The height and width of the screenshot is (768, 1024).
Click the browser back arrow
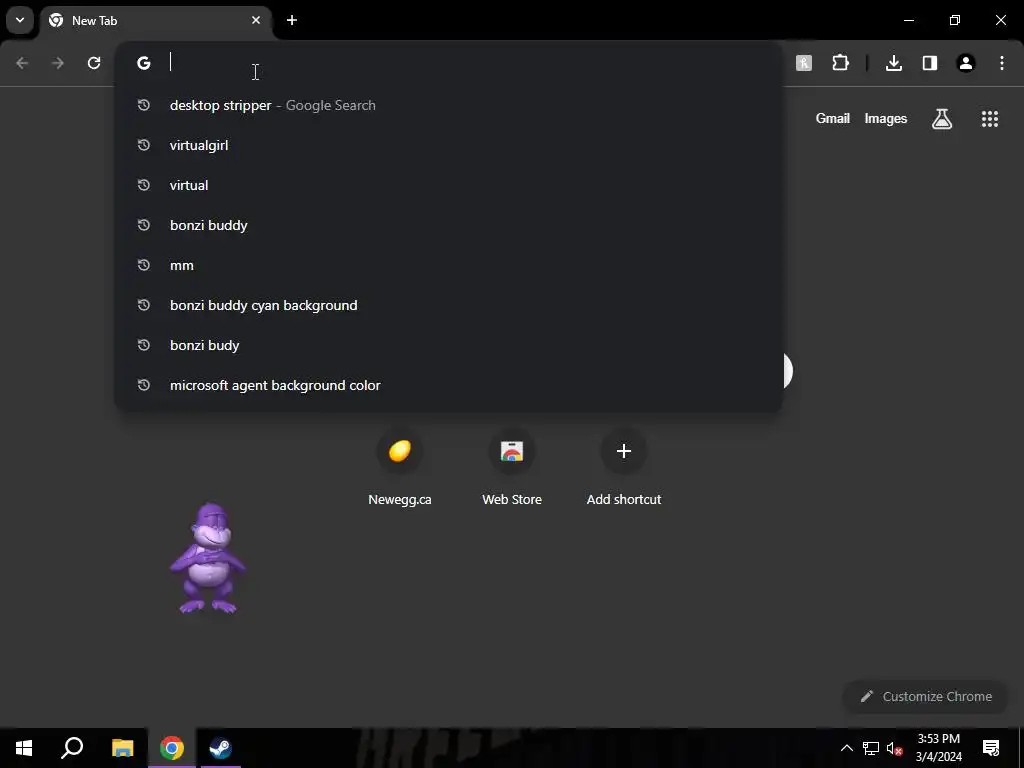coord(22,63)
